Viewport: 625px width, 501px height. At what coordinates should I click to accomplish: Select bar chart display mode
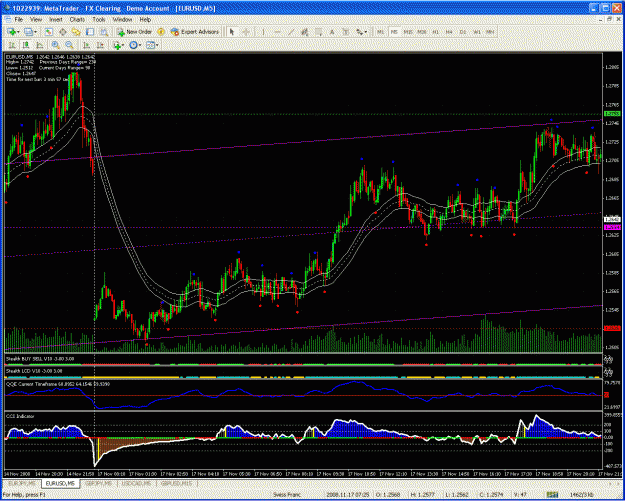click(12, 45)
